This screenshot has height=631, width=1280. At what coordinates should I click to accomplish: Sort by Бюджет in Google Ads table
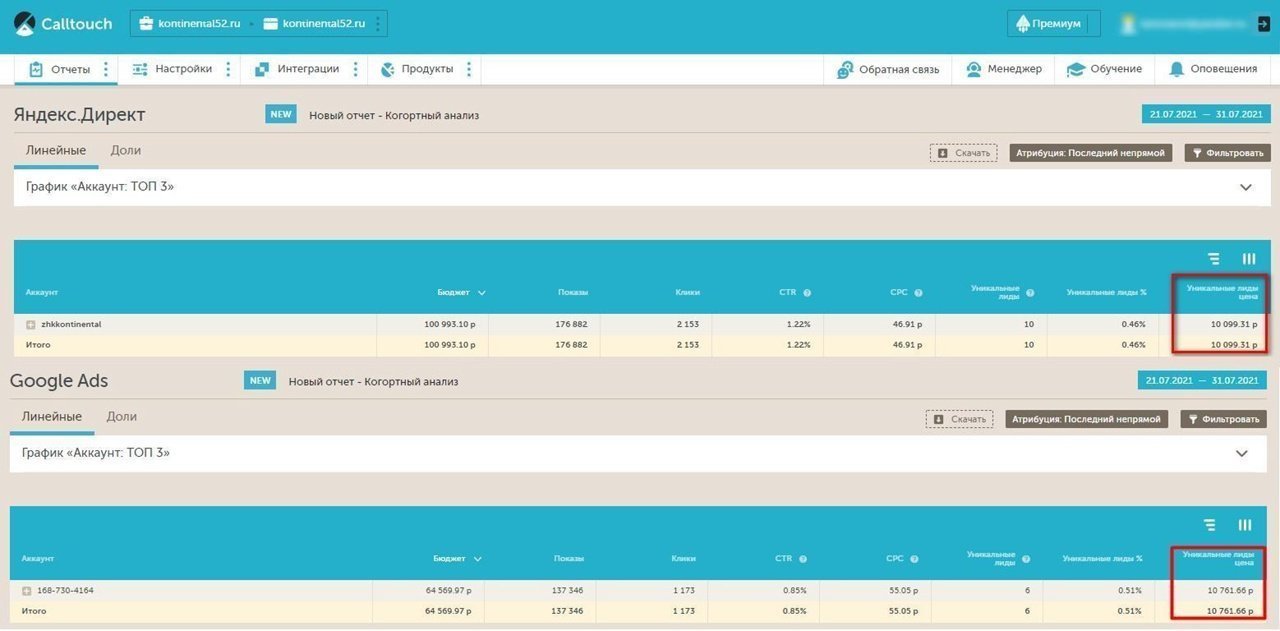click(457, 558)
